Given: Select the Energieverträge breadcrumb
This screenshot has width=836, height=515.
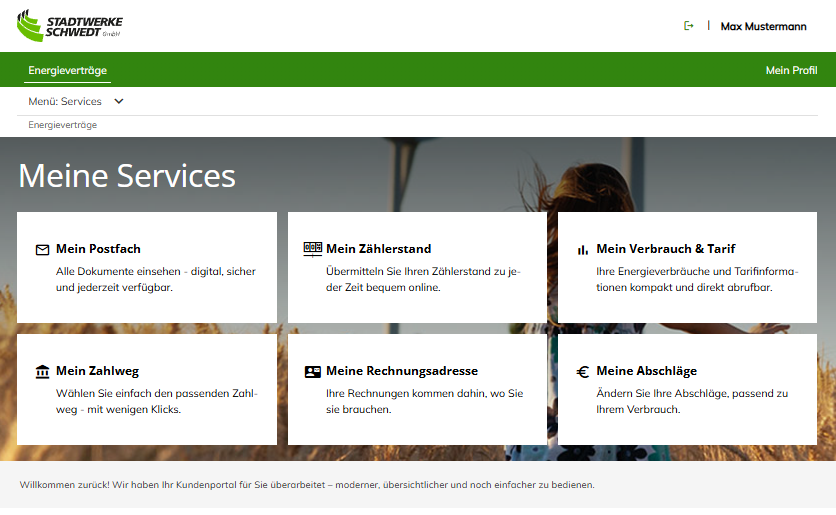Looking at the screenshot, I should [62, 125].
